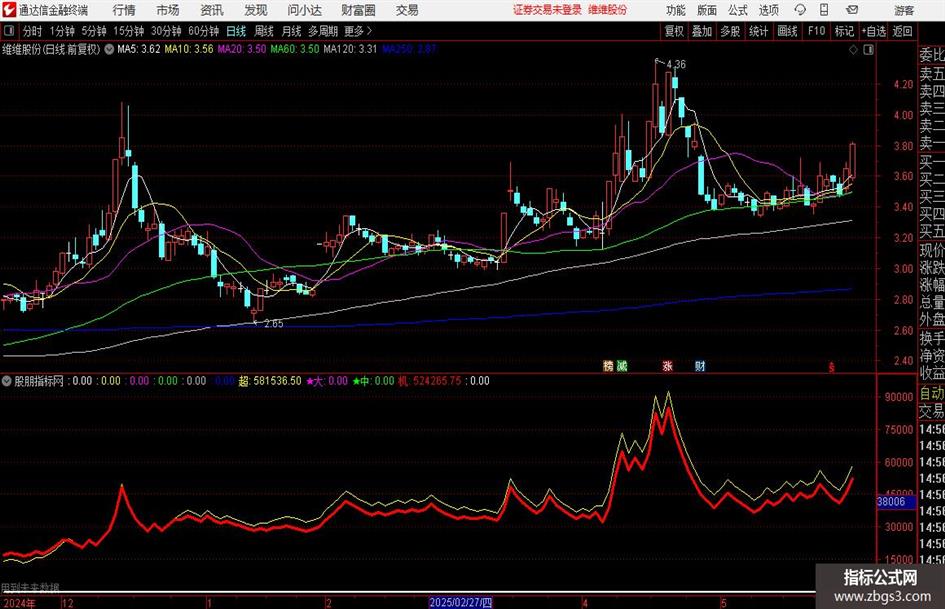Click the 叠加 overlay toolbar button
The height and width of the screenshot is (609, 945).
[702, 31]
